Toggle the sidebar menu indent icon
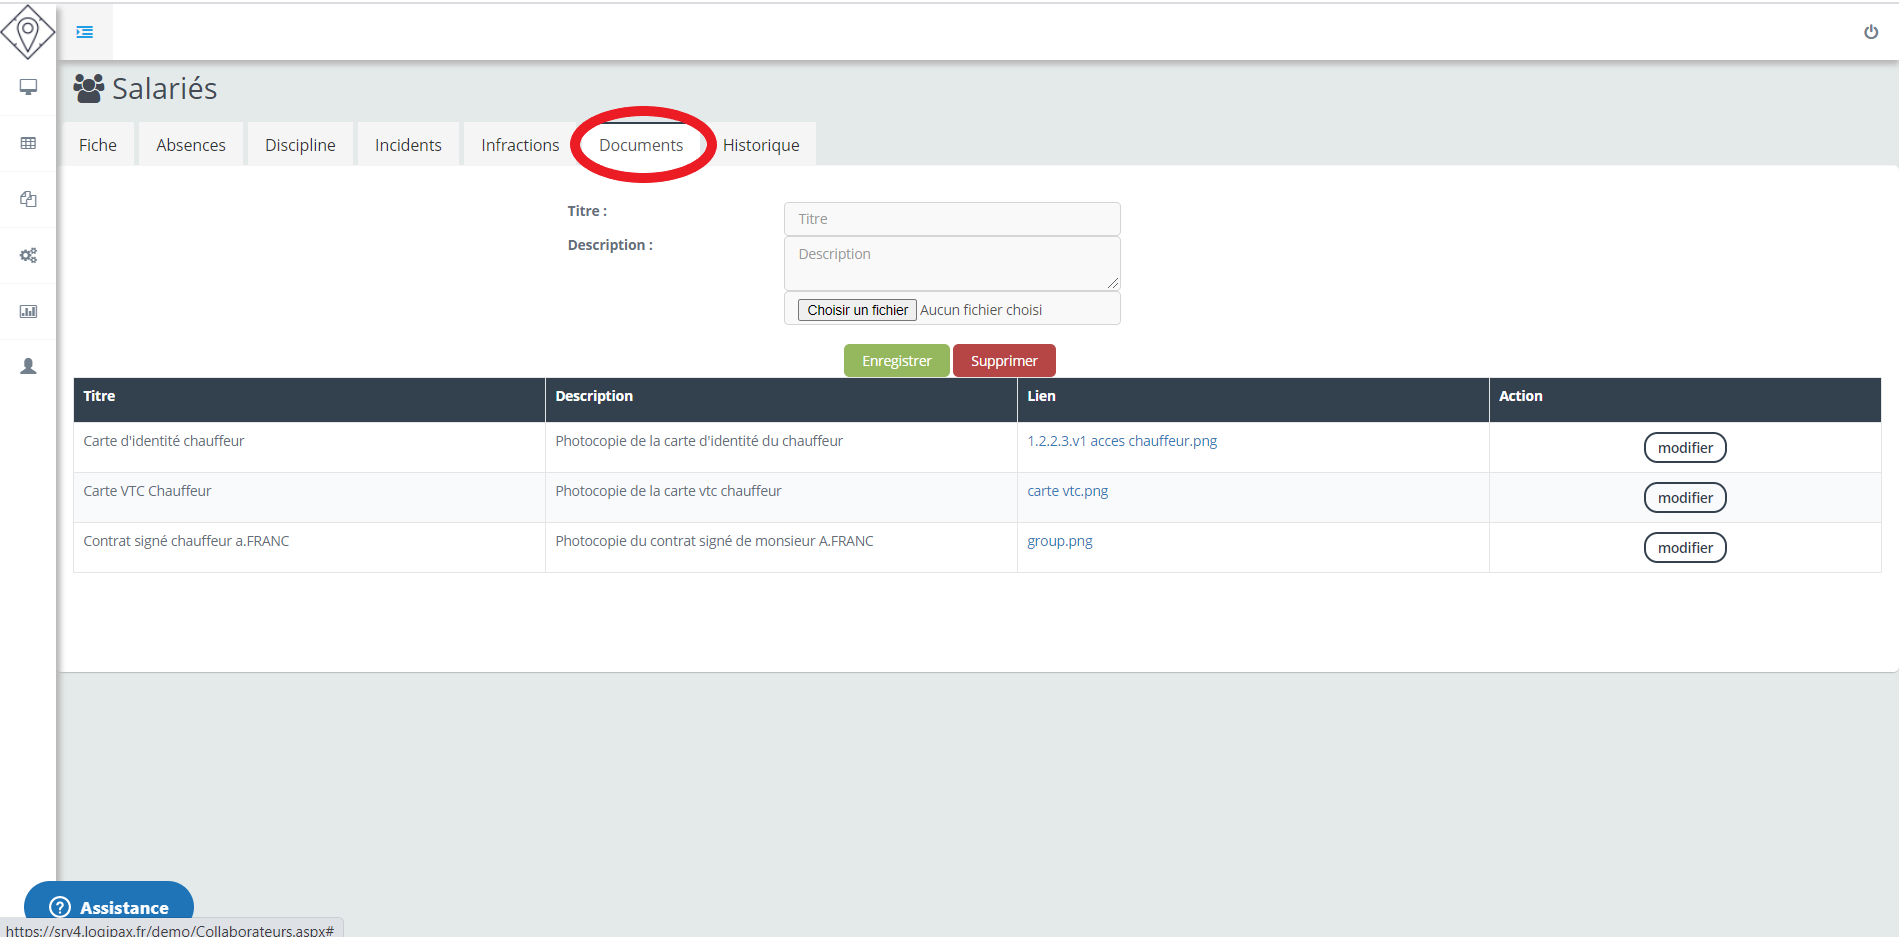The height and width of the screenshot is (937, 1899). tap(85, 32)
